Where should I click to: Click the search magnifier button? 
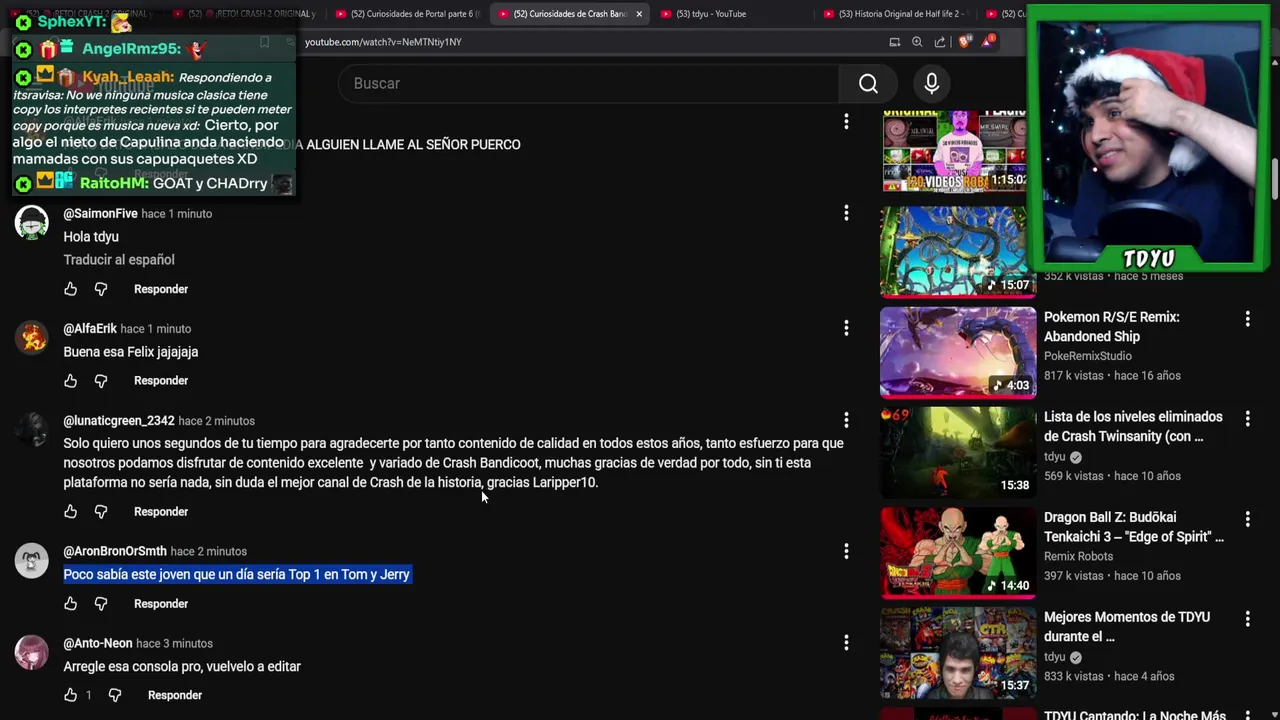click(x=868, y=83)
